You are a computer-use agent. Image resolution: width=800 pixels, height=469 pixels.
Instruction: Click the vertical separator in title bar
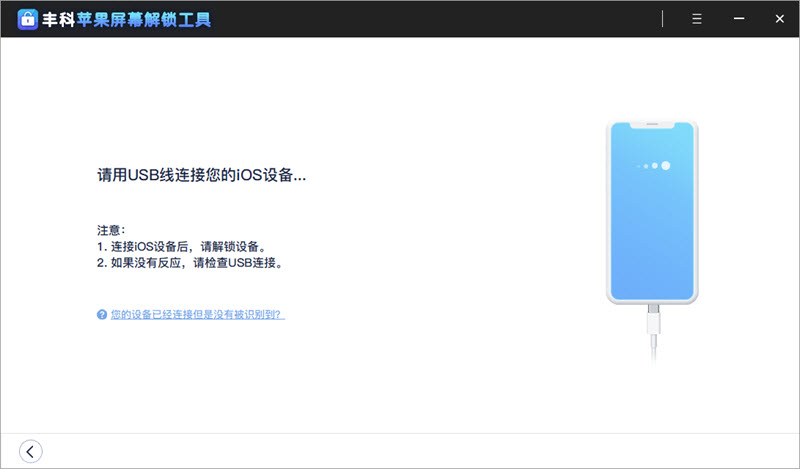[663, 20]
